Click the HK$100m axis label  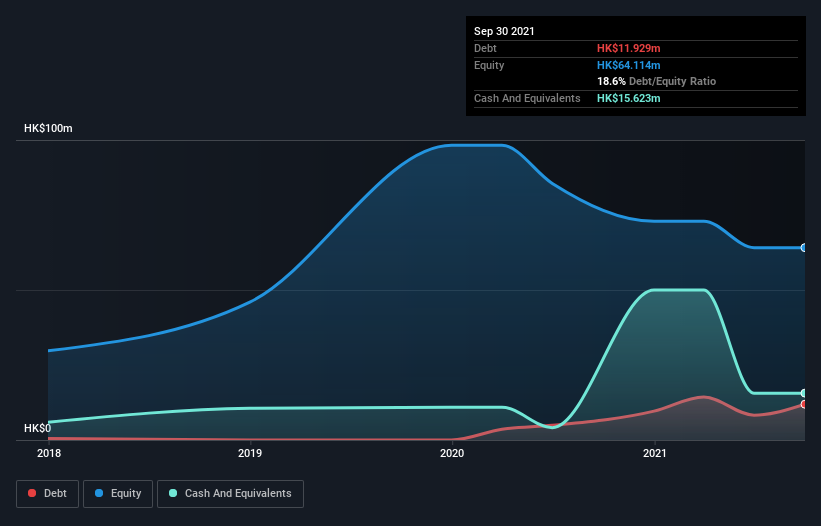[x=48, y=128]
